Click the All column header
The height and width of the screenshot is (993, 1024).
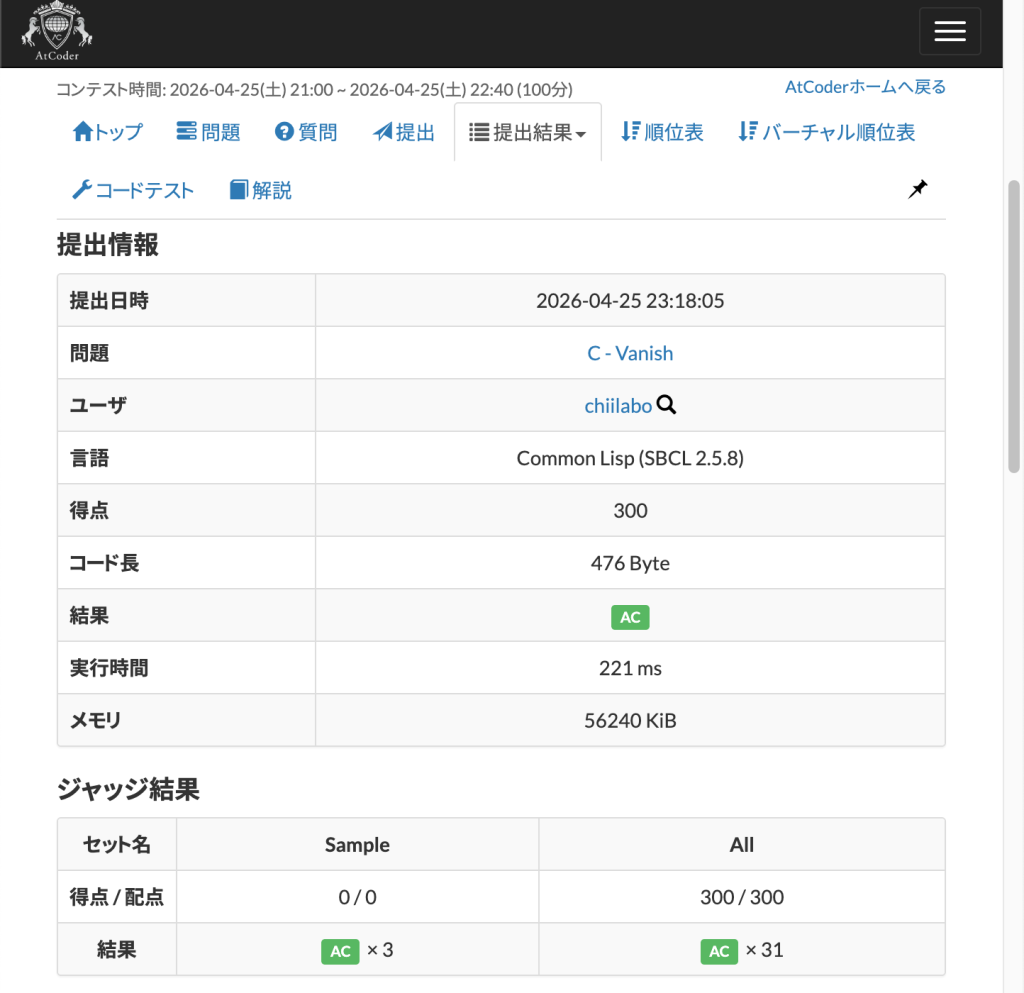pos(741,845)
